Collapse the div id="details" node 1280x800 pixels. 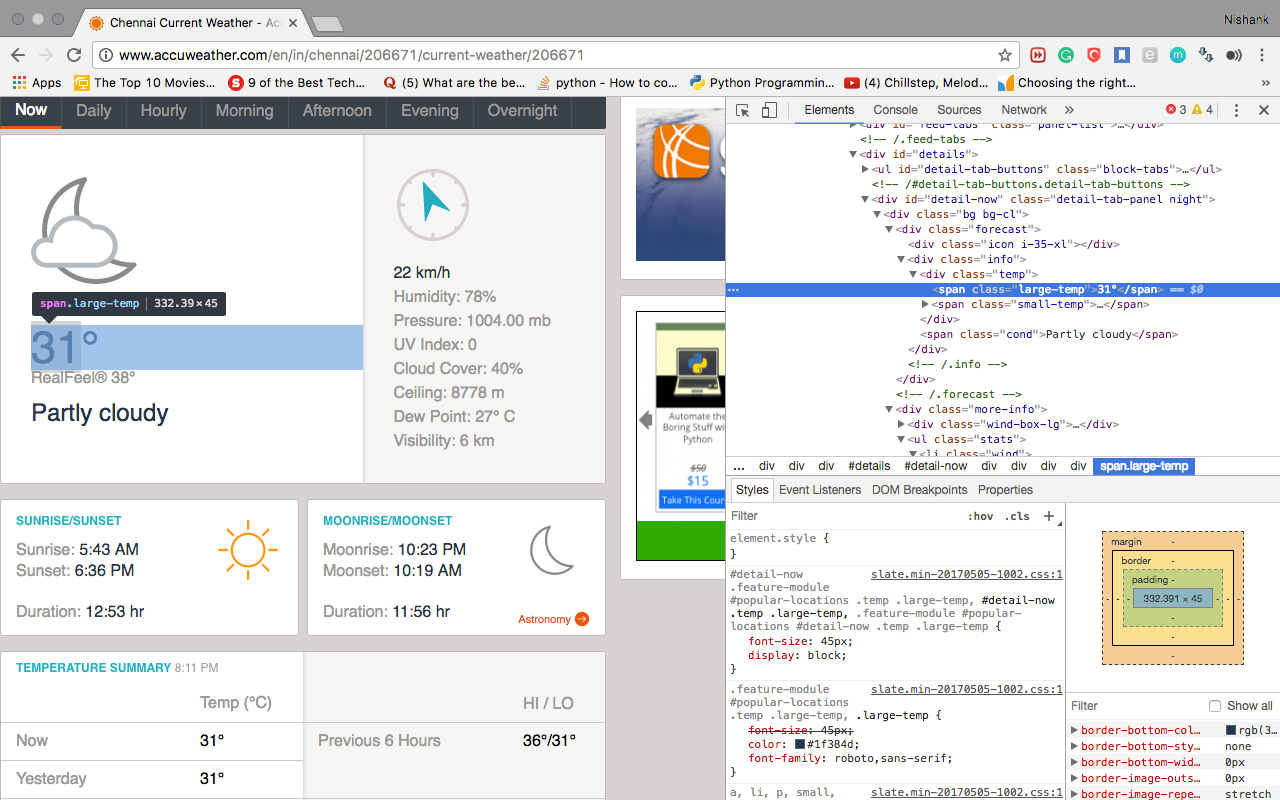click(853, 155)
